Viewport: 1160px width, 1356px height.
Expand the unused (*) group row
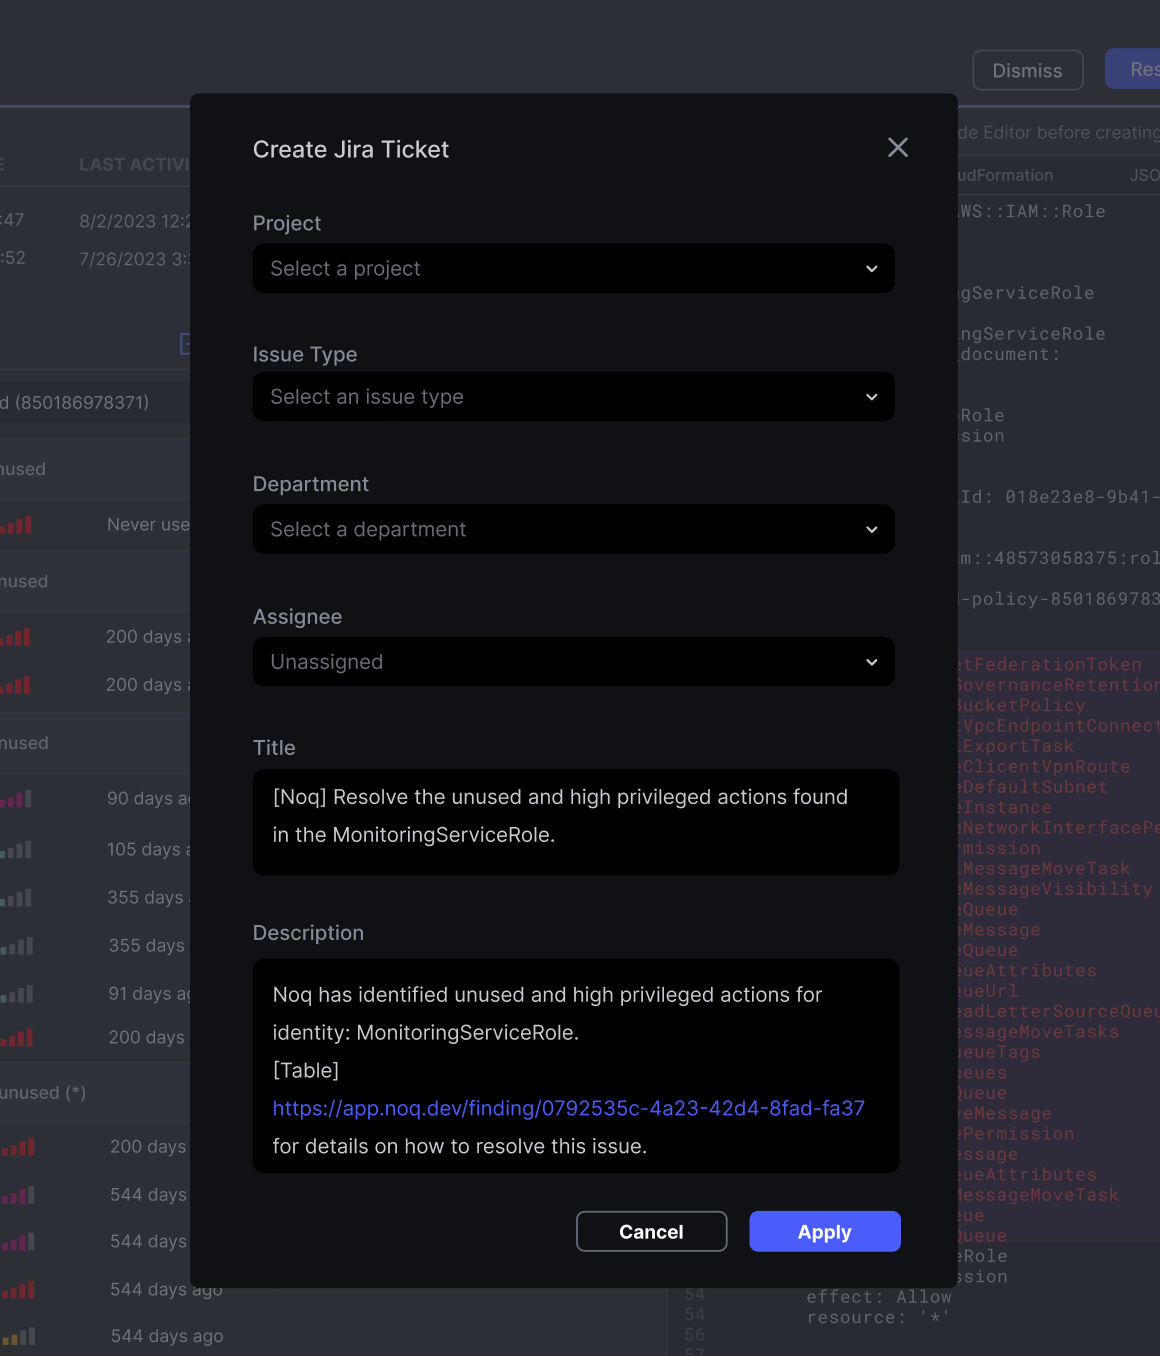[x=44, y=1093]
